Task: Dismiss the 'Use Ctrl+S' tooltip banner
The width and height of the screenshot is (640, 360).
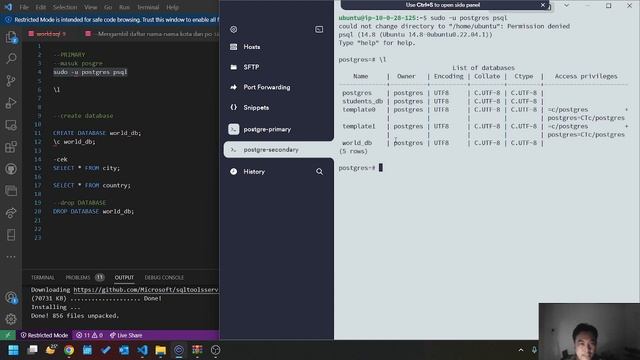Action: pyautogui.click(x=542, y=5)
